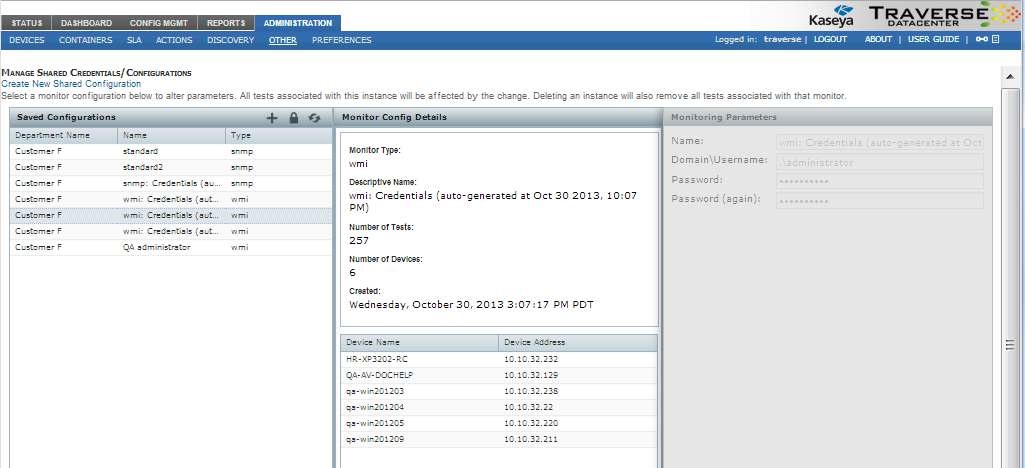The image size is (1025, 468).
Task: Click the Domain\Username input field
Action: 879,161
